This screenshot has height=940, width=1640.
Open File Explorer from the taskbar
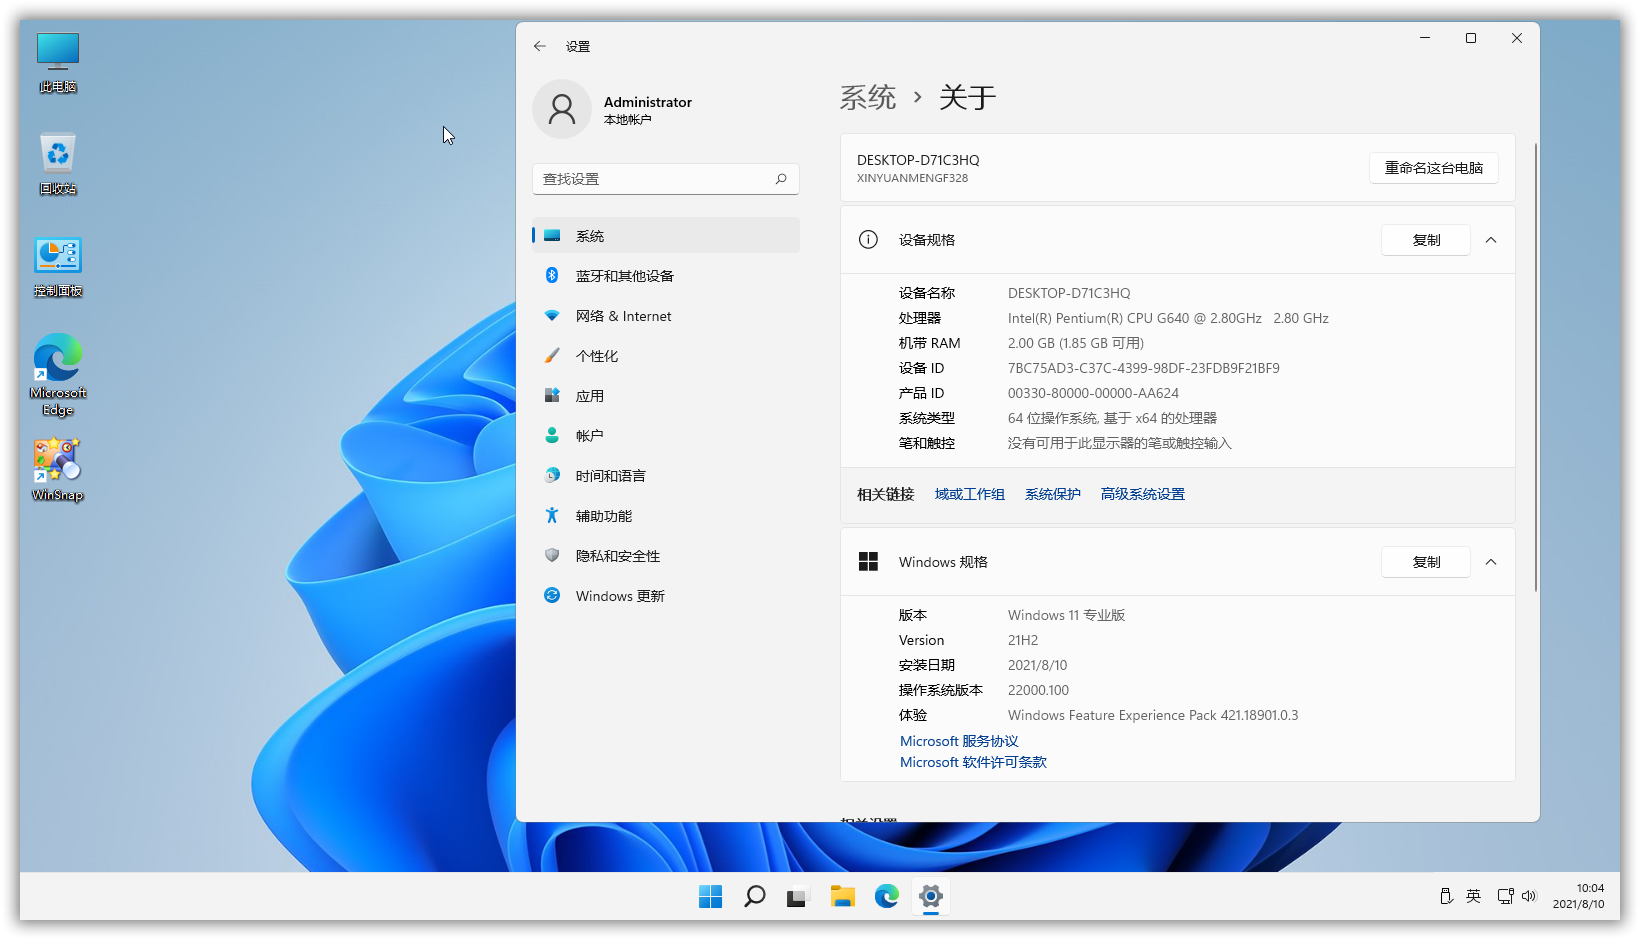click(842, 897)
